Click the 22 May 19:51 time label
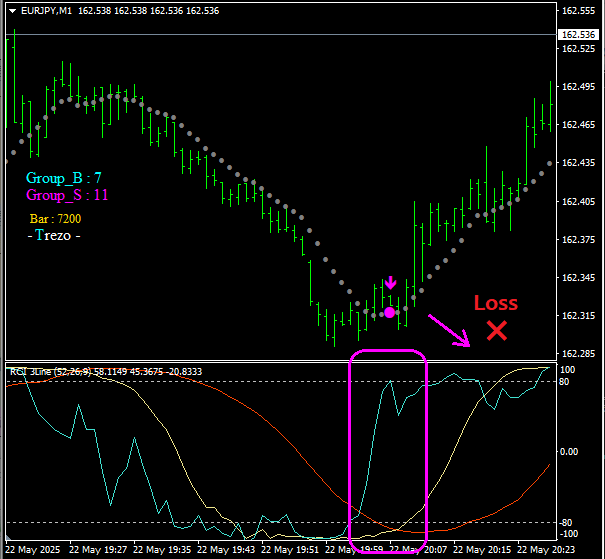Image resolution: width=605 pixels, height=559 pixels. point(291,549)
